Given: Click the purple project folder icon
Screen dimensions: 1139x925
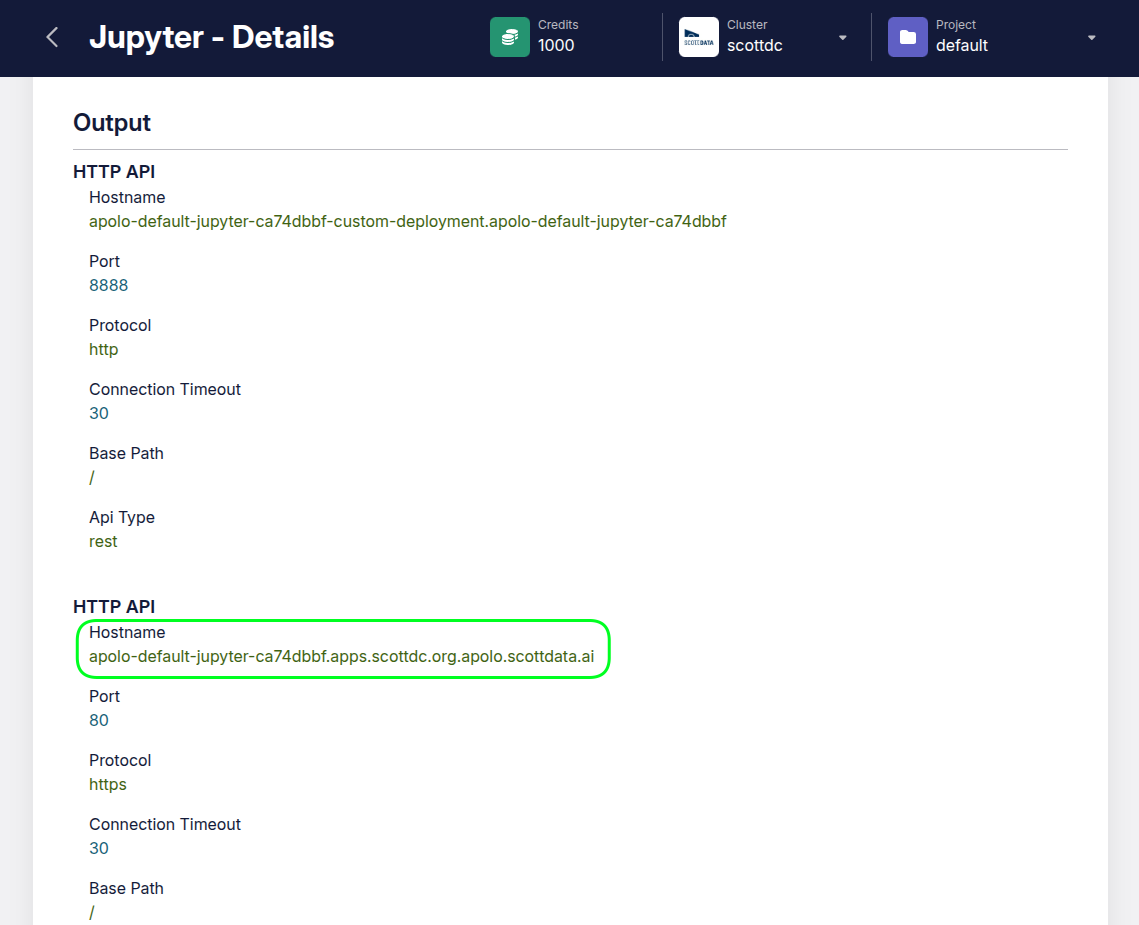Looking at the screenshot, I should (x=907, y=37).
